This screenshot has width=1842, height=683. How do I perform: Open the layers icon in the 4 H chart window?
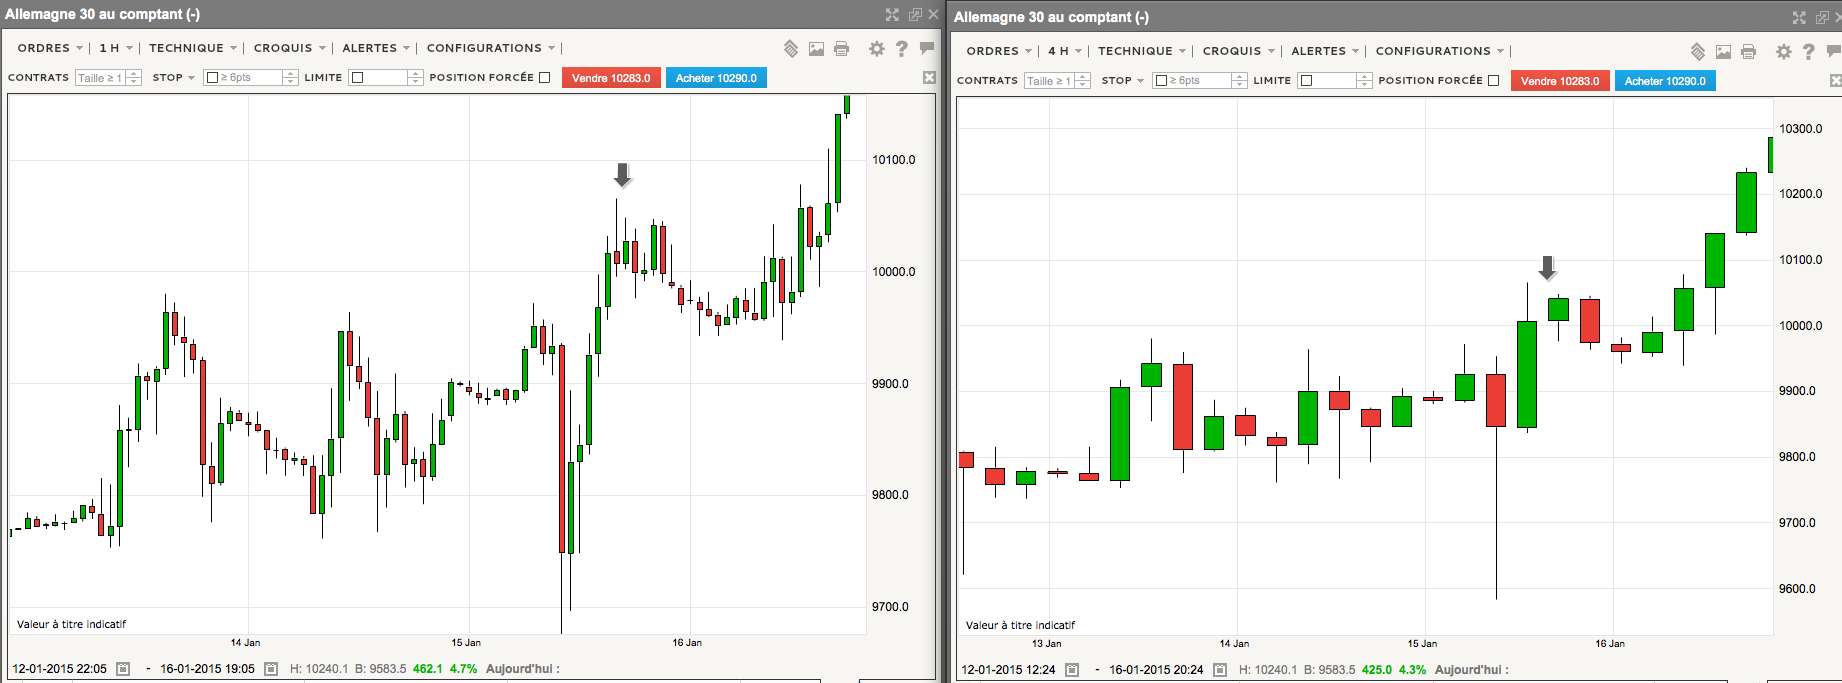1698,52
